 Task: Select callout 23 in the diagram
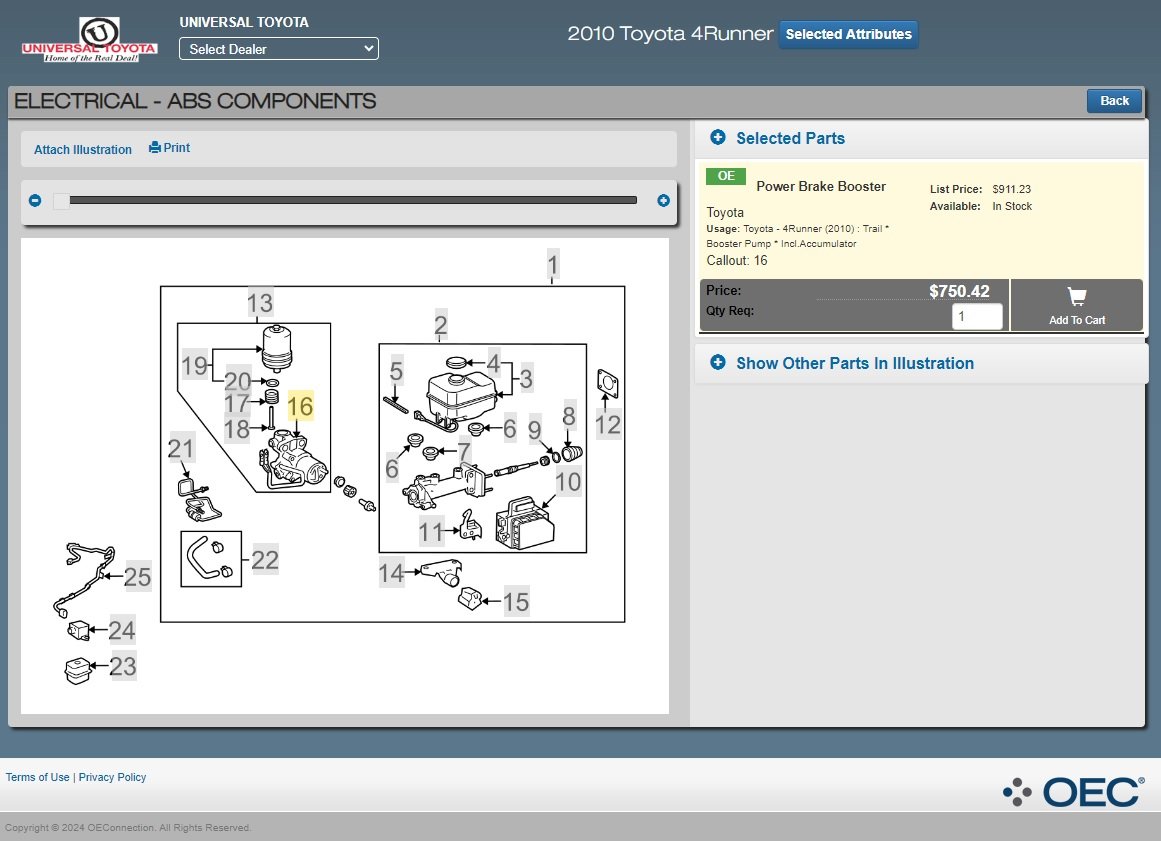[123, 666]
